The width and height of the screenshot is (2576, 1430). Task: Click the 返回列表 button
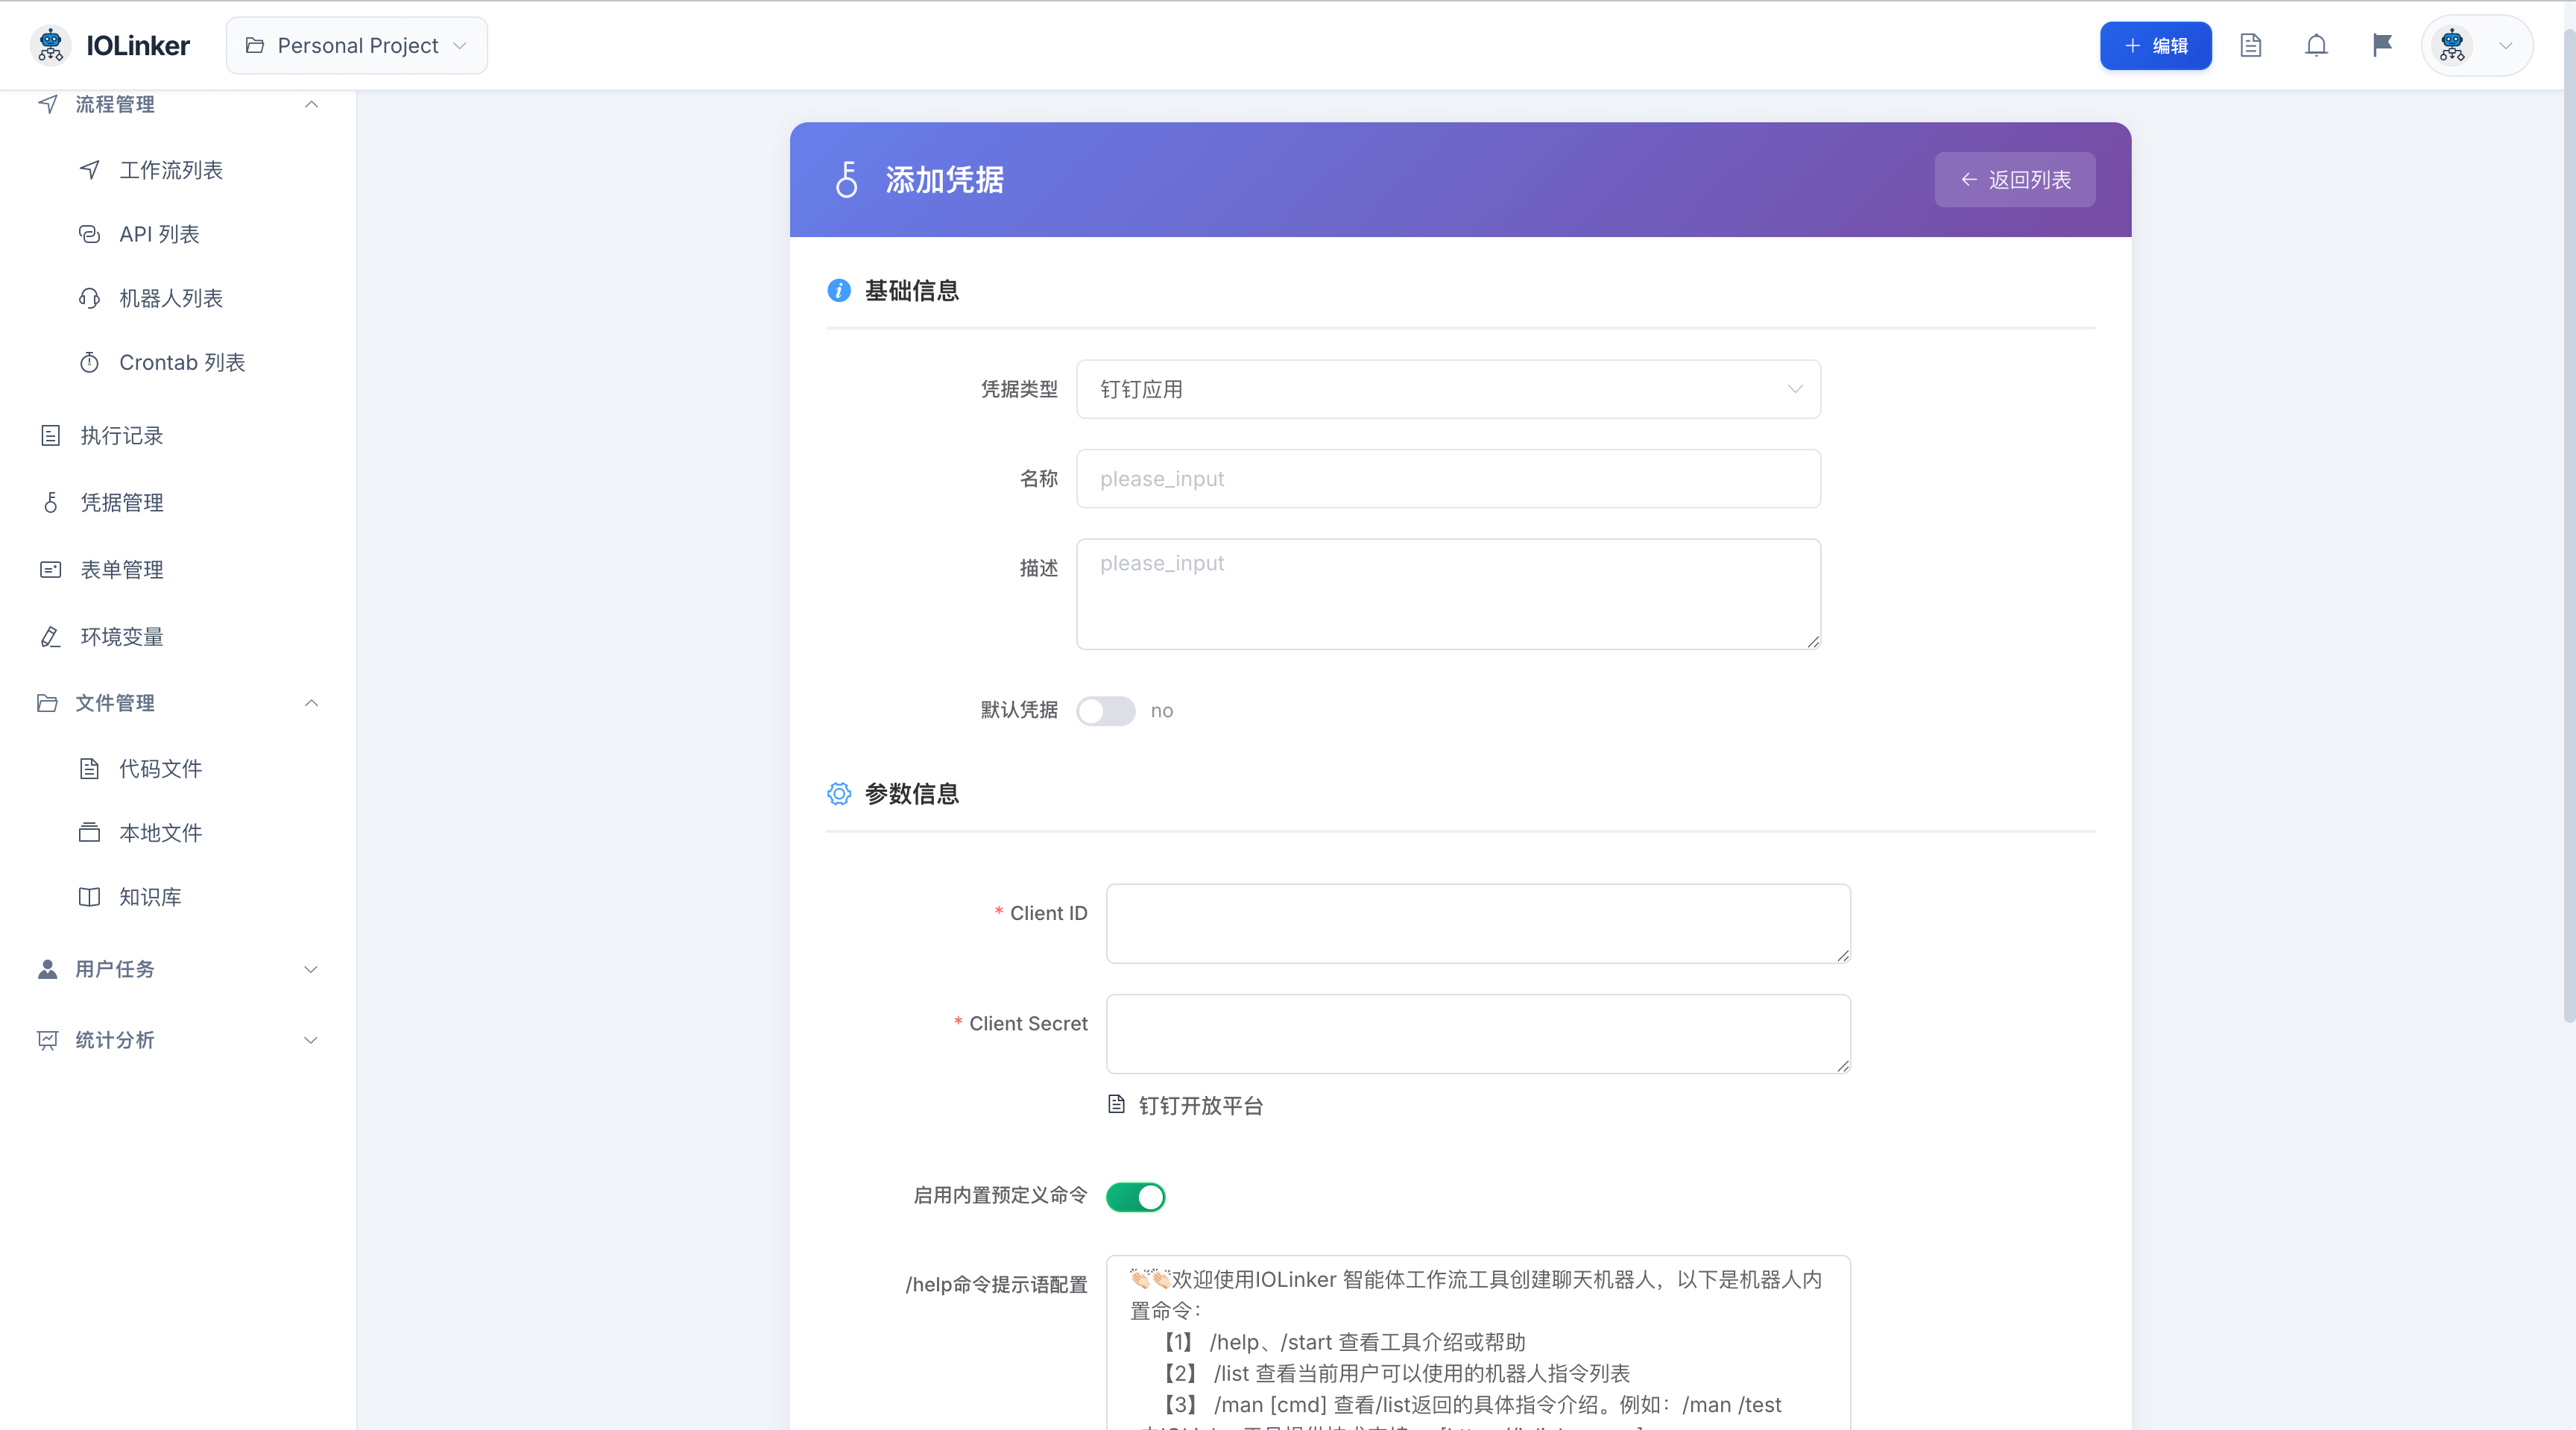[x=2014, y=180]
